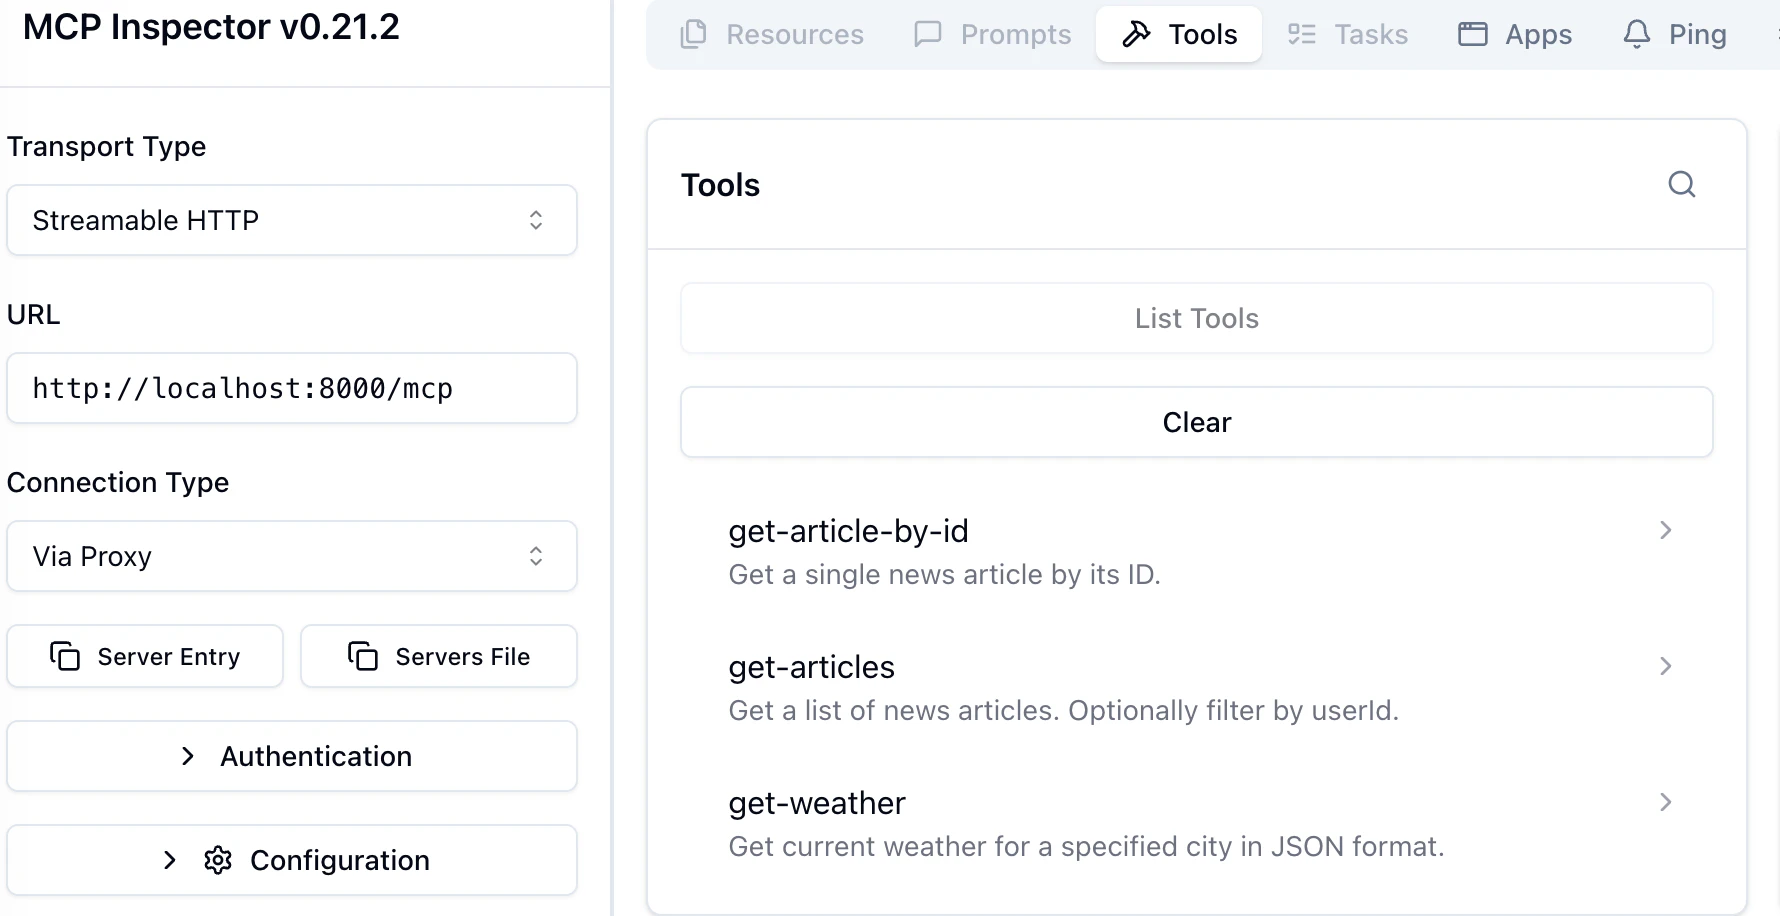Click the URL input field
Viewport: 1780px width, 916px height.
click(x=291, y=388)
